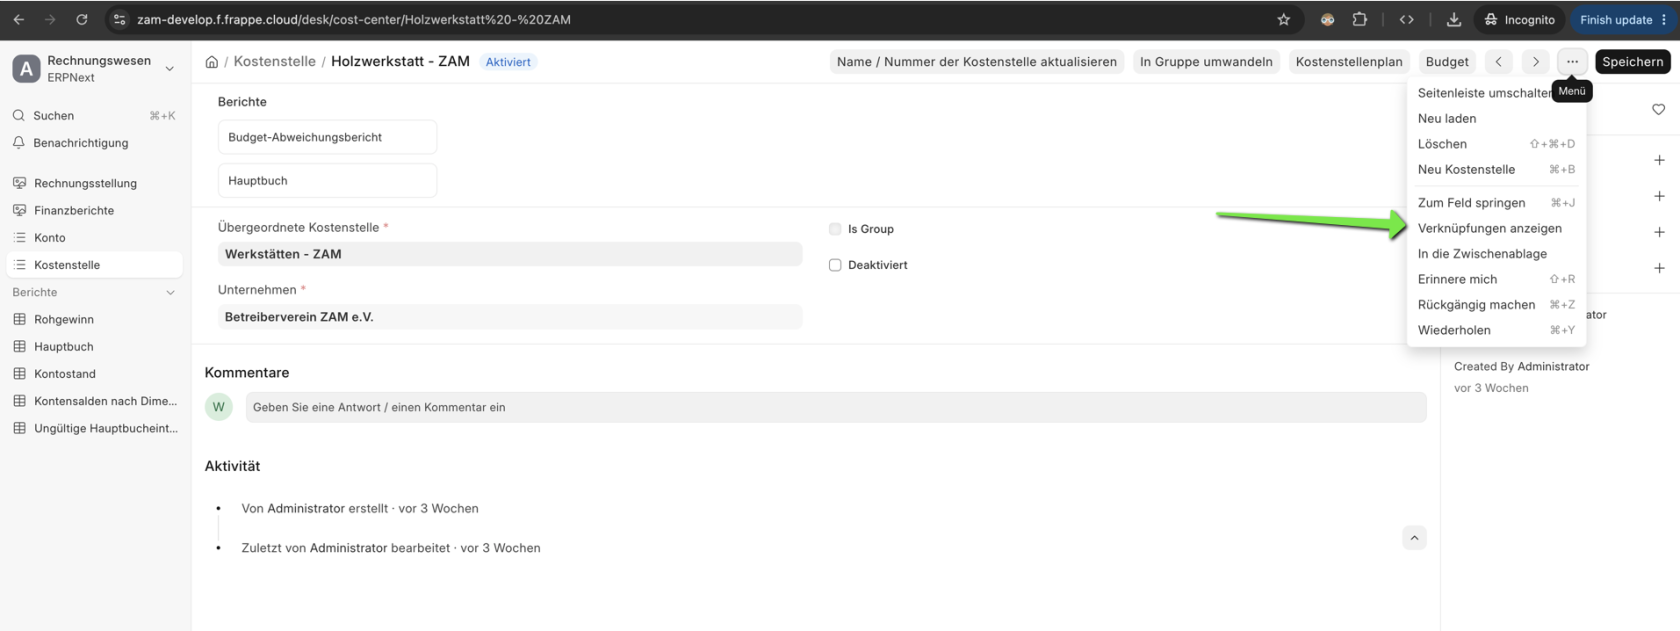Open the Budget-Abweichungsbericht report link
1680x631 pixels.
327,137
